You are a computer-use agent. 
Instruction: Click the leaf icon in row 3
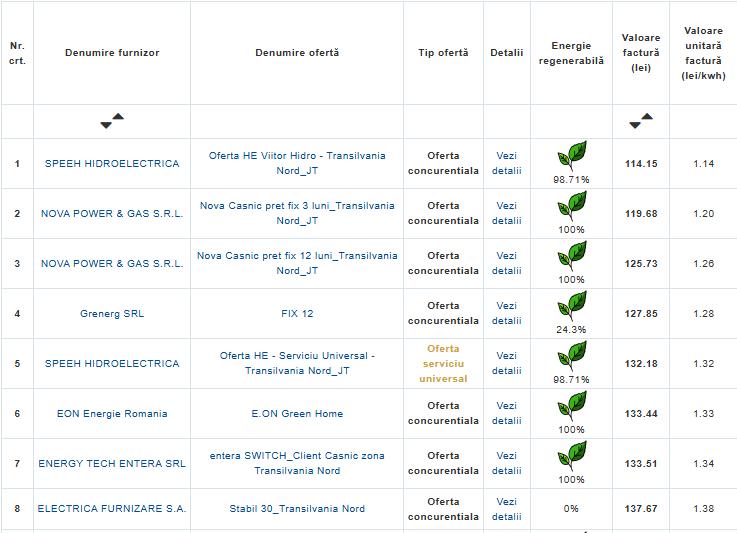(571, 256)
